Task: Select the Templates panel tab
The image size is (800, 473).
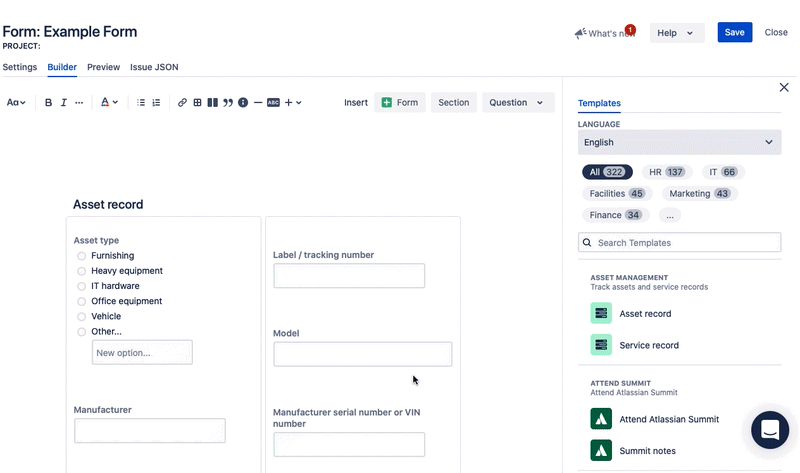Action: [x=599, y=103]
